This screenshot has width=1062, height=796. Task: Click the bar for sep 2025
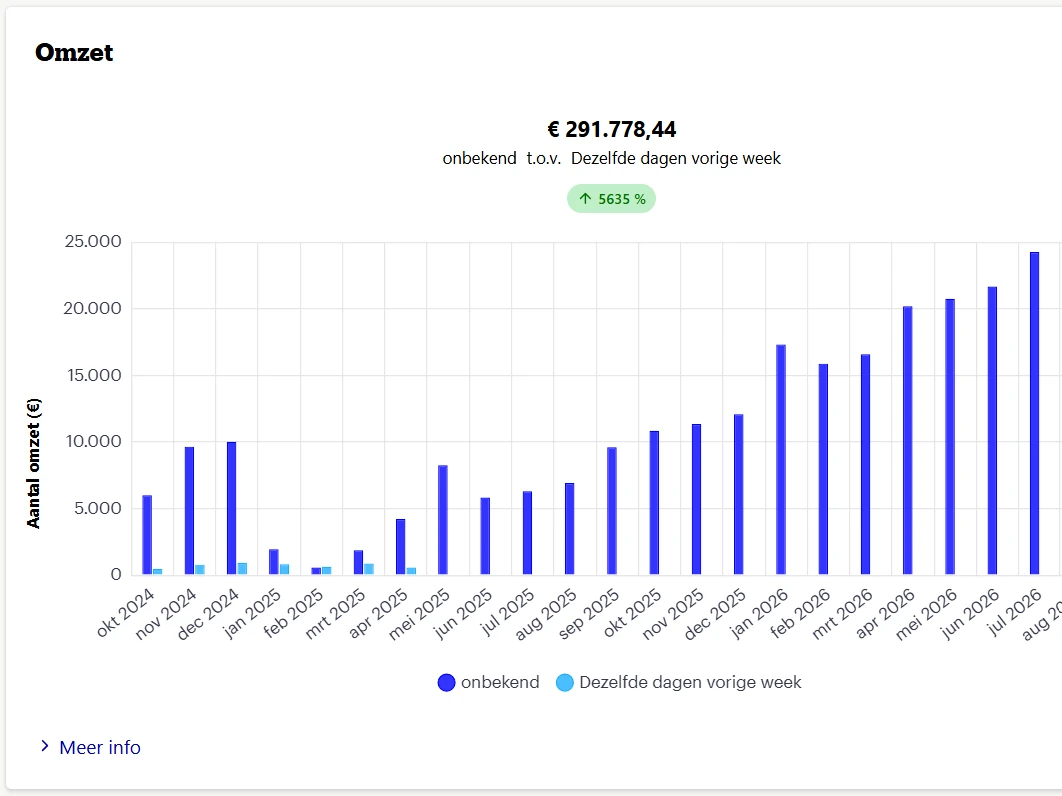click(612, 511)
